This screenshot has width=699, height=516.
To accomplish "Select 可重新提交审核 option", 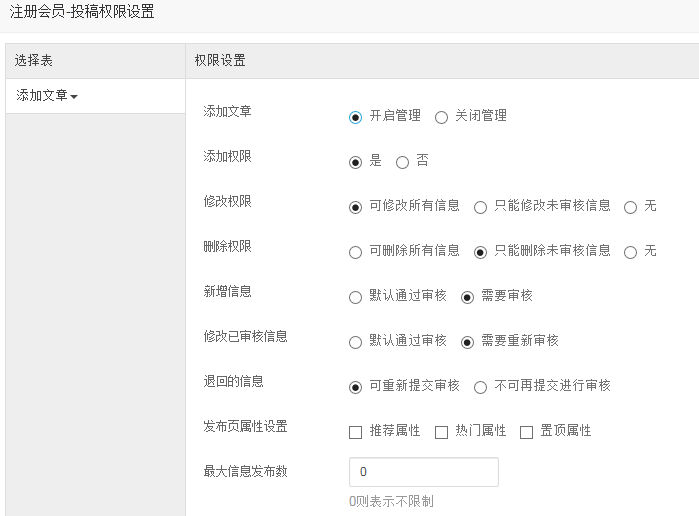I will point(355,387).
